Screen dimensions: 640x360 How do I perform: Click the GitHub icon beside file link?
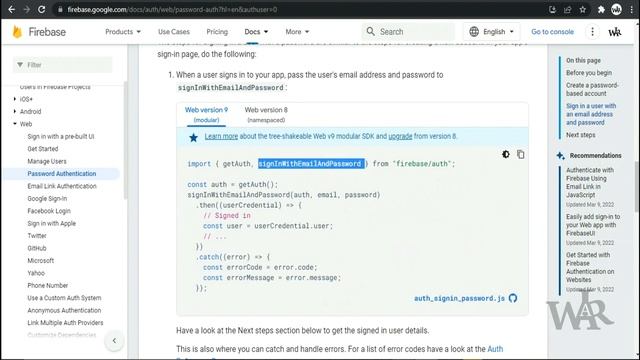[x=513, y=298]
